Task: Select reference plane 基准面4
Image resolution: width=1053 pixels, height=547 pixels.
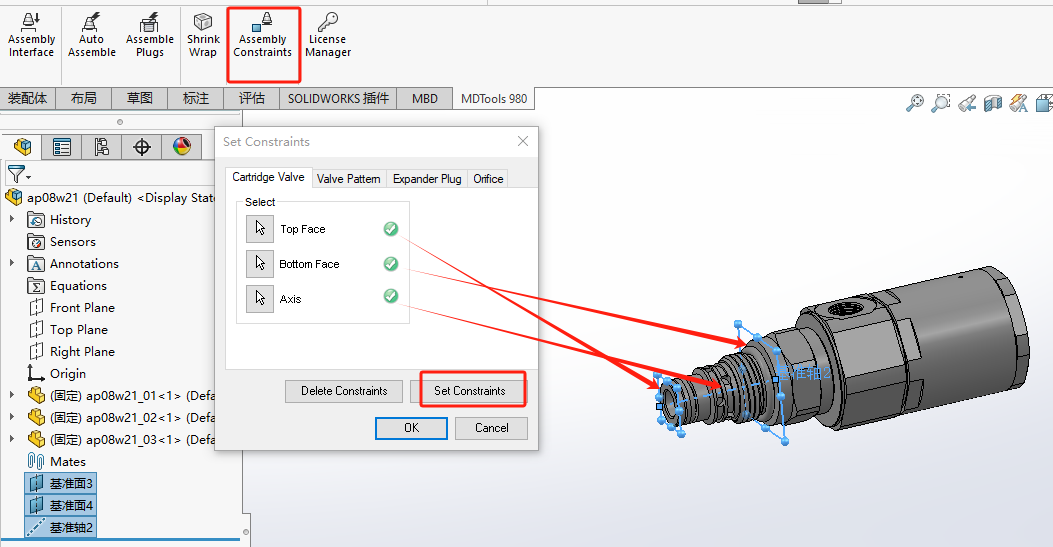Action: [x=60, y=505]
